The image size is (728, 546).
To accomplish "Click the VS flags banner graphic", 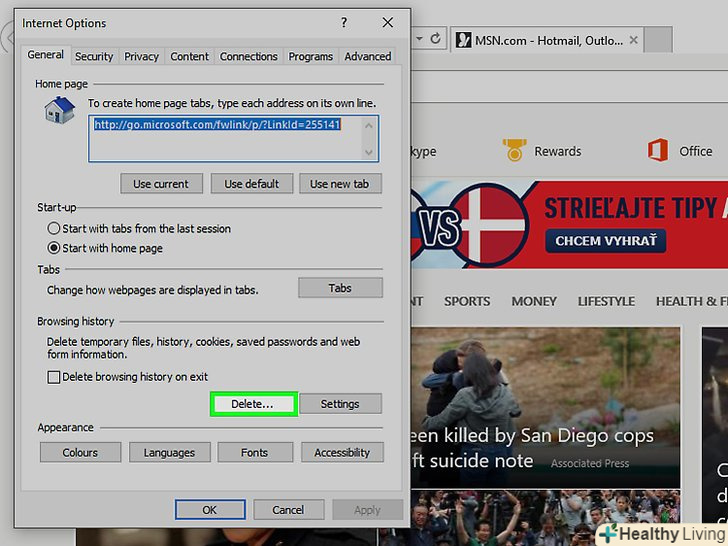I will [469, 225].
